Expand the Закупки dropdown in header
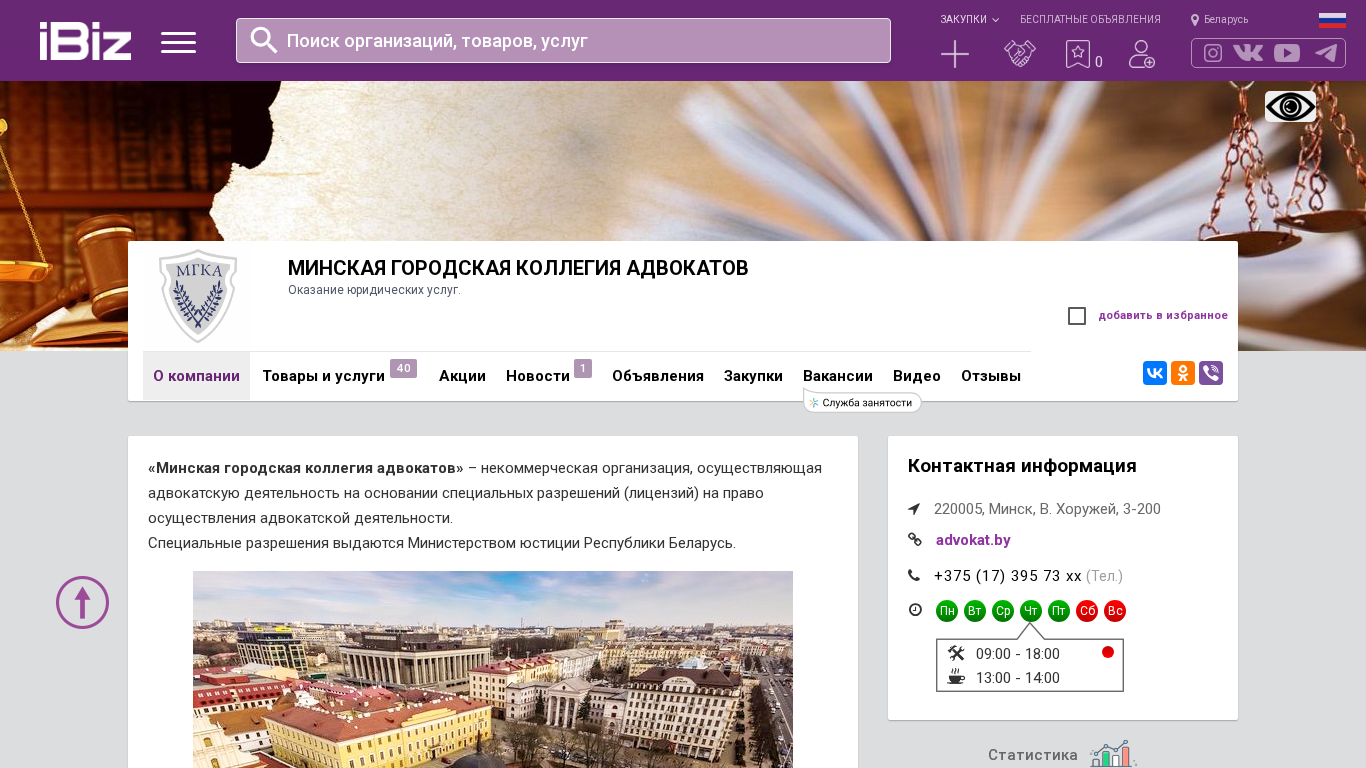The height and width of the screenshot is (768, 1366). point(969,19)
